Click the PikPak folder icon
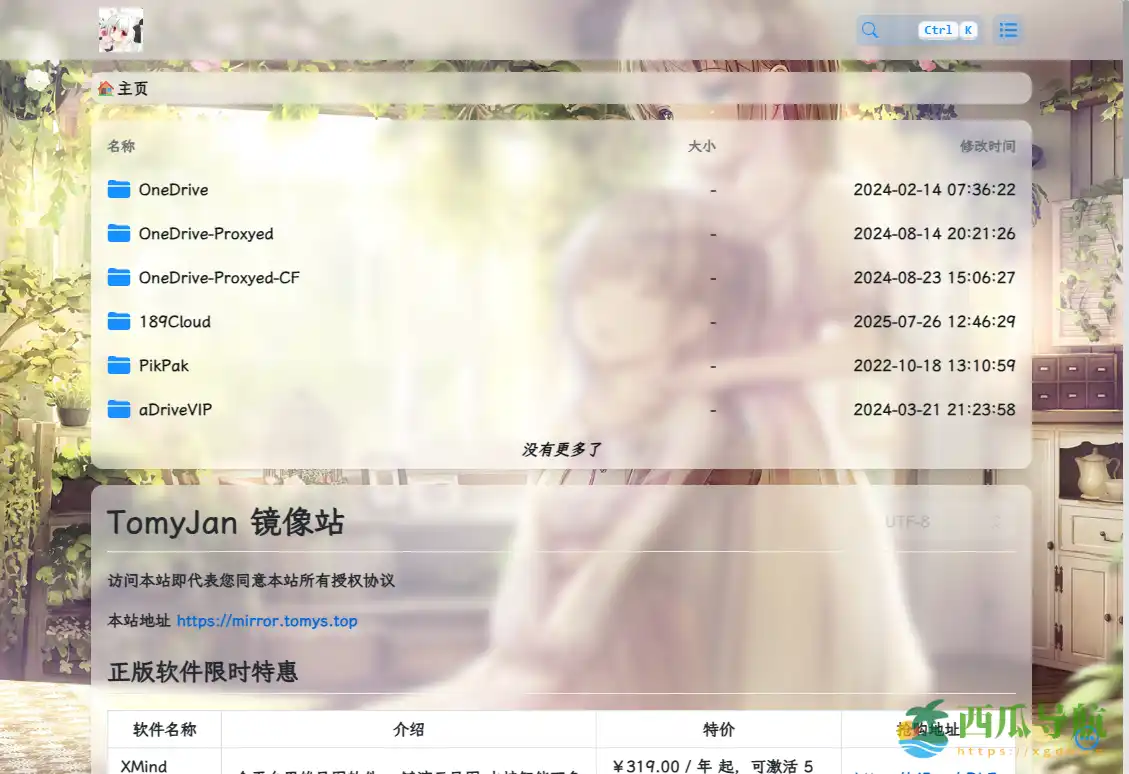1129x774 pixels. 117,365
